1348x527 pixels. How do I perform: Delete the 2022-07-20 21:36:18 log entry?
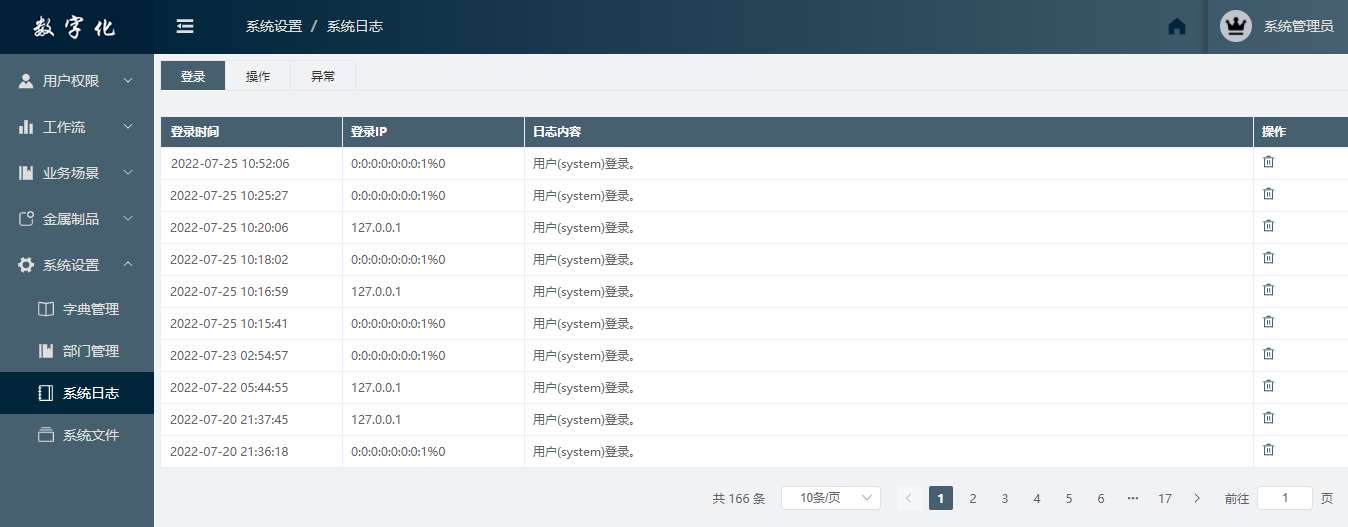[1268, 450]
